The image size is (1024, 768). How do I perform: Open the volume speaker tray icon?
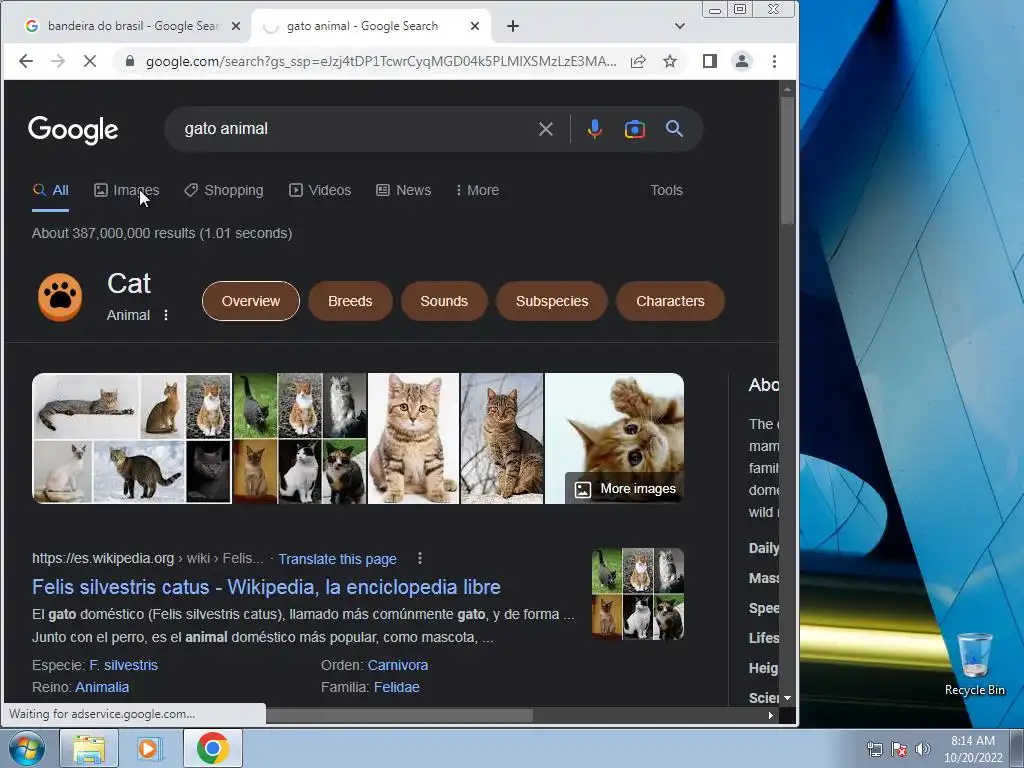click(923, 749)
